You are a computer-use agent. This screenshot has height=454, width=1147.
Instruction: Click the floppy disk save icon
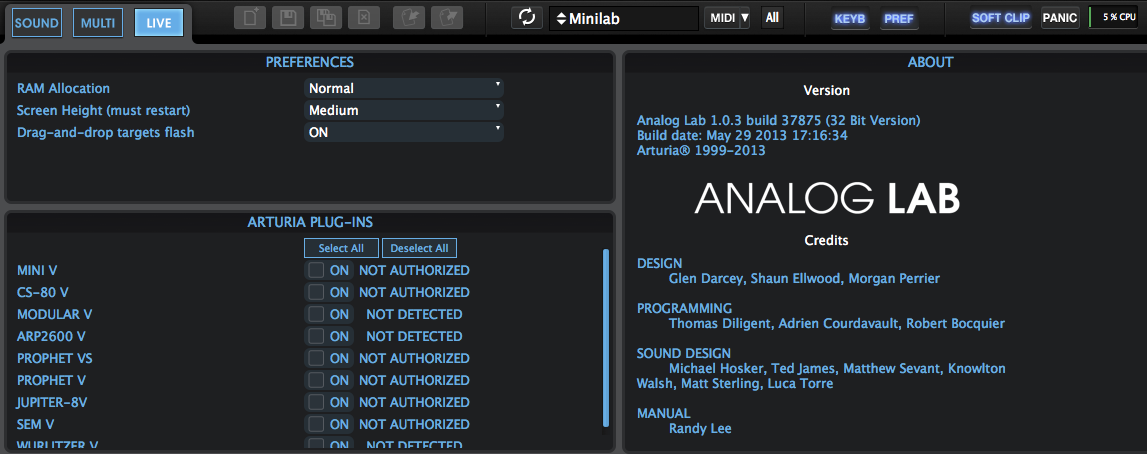[x=287, y=18]
